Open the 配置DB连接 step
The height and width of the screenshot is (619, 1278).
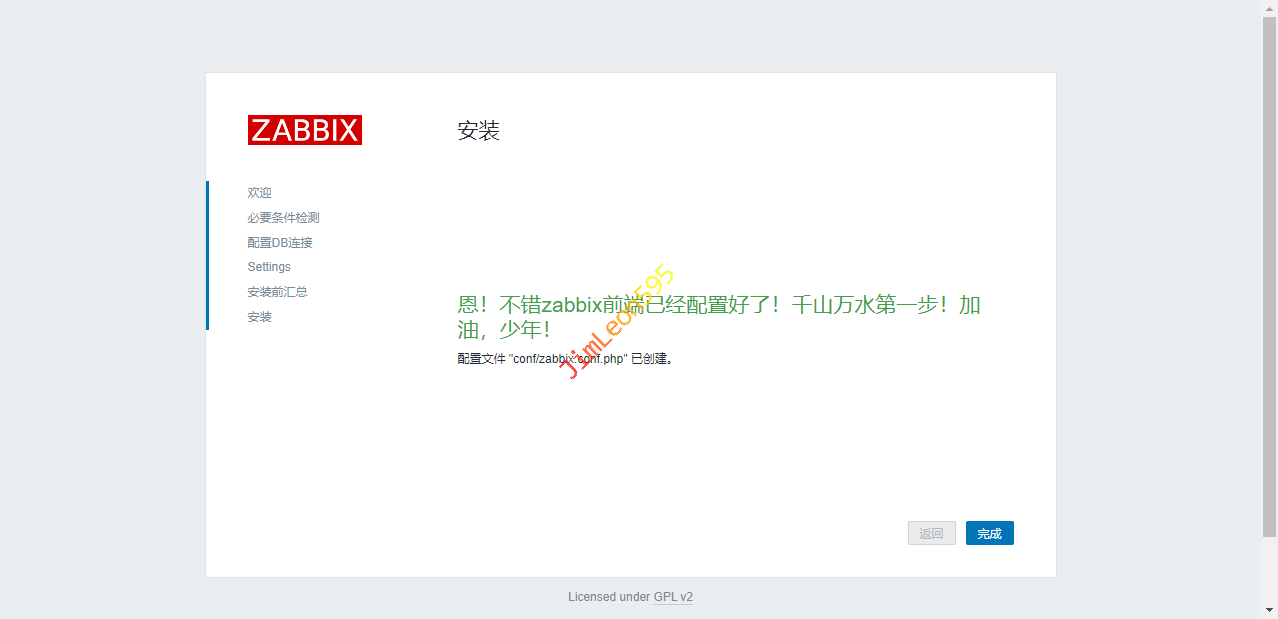280,243
